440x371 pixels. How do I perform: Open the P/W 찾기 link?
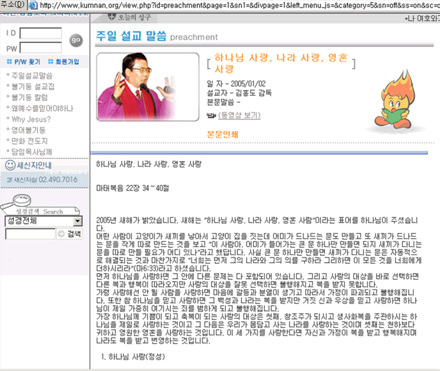24,62
